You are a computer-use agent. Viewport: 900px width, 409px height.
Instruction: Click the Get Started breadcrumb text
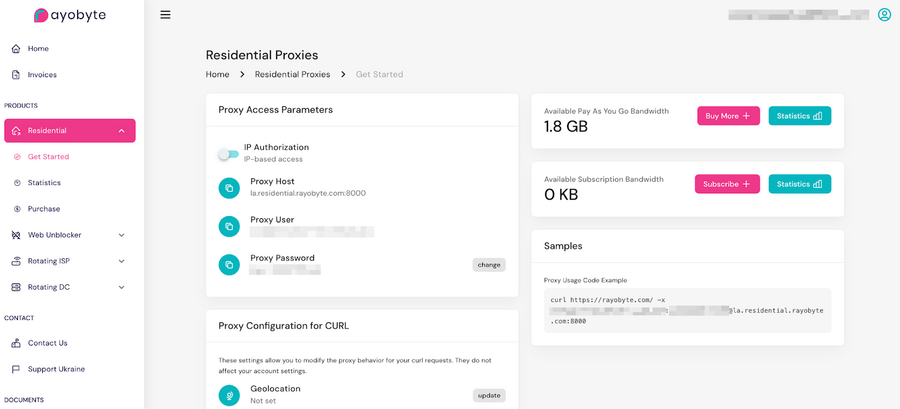(x=379, y=75)
